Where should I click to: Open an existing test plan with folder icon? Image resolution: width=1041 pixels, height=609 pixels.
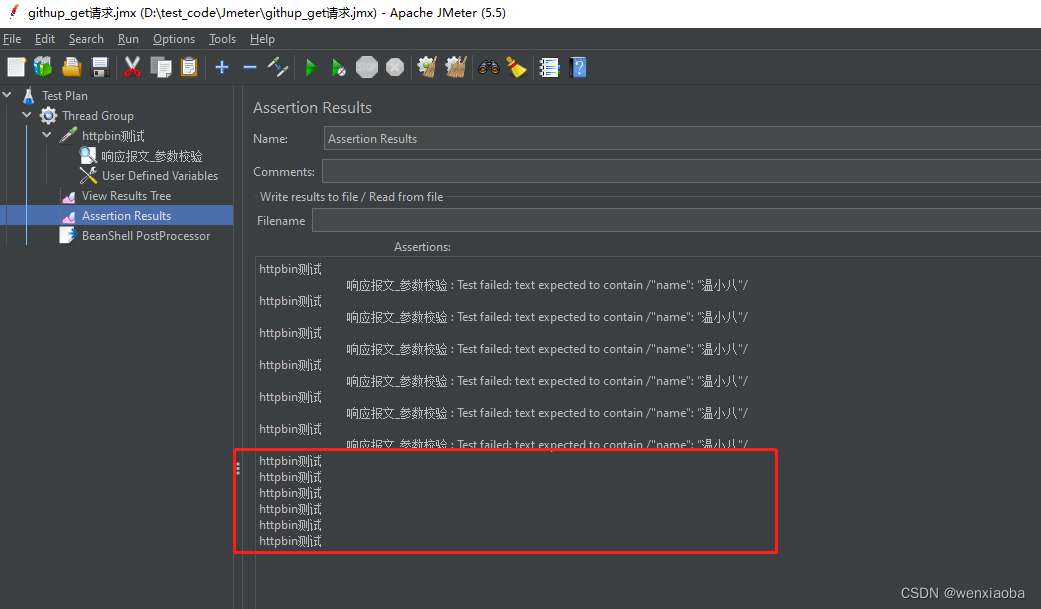pyautogui.click(x=71, y=67)
